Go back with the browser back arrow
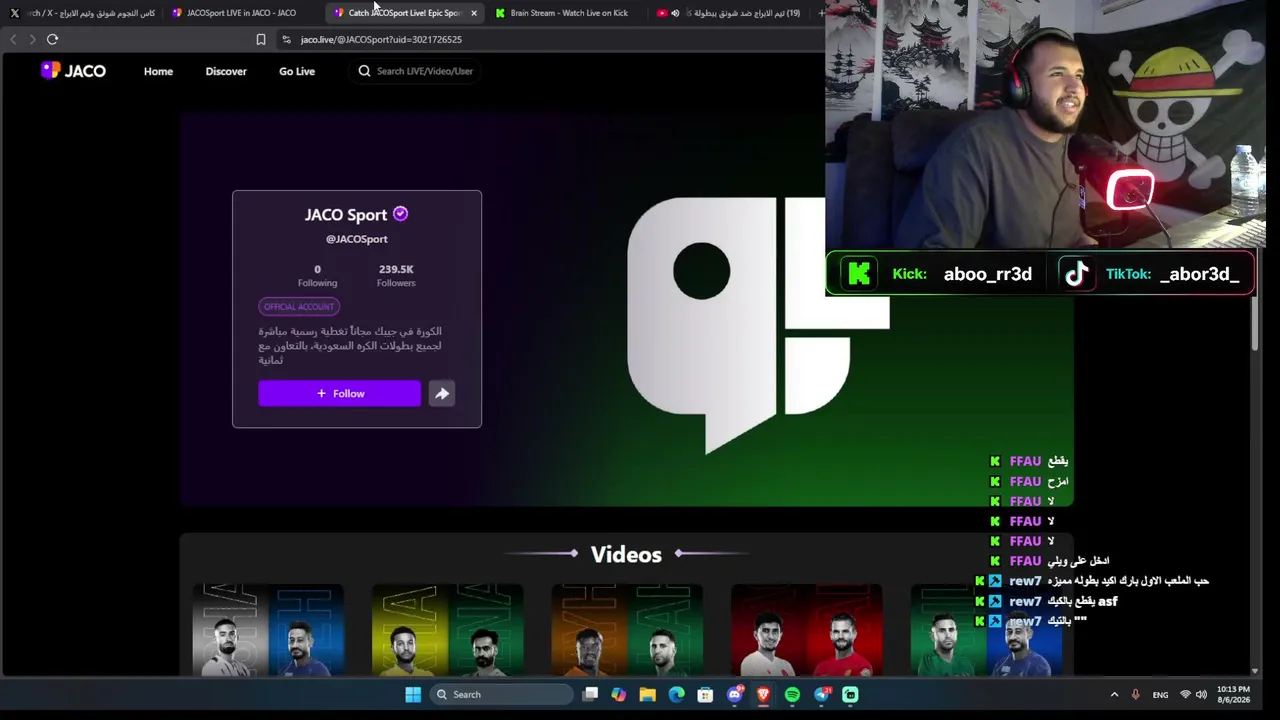This screenshot has height=720, width=1280. [13, 39]
